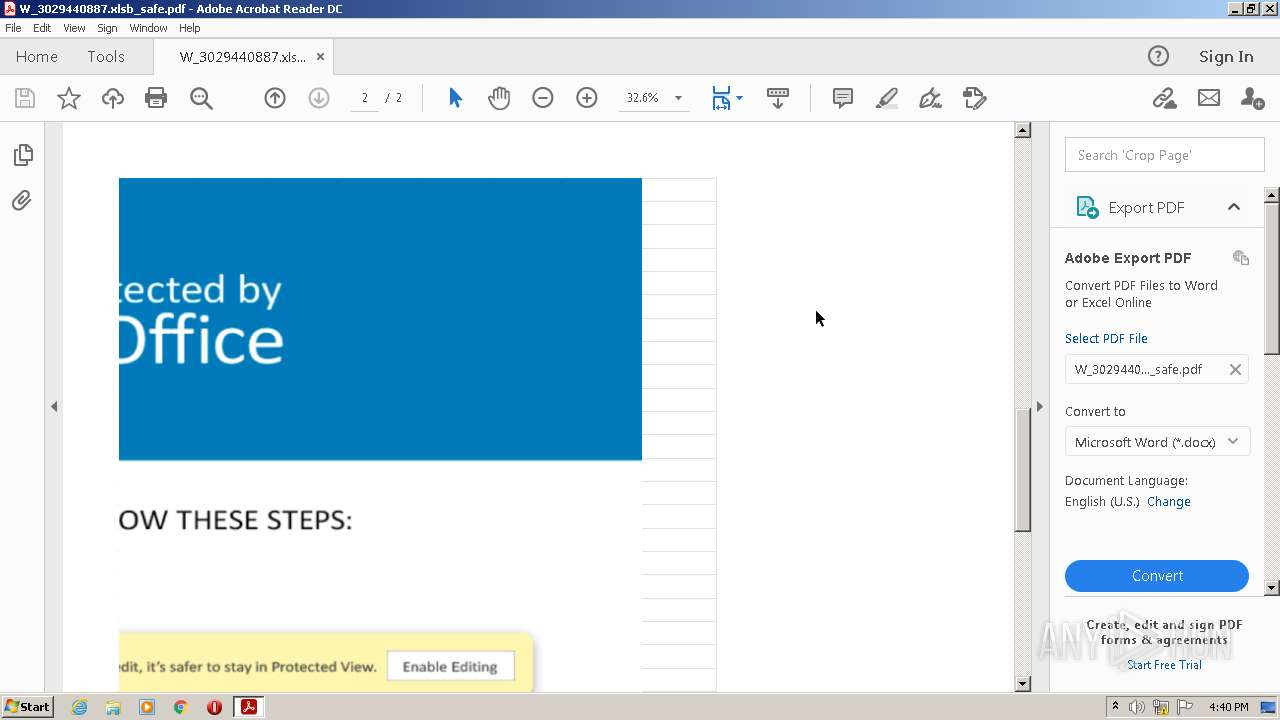Open File Explorer from the taskbar
Image resolution: width=1280 pixels, height=720 pixels.
[113, 707]
